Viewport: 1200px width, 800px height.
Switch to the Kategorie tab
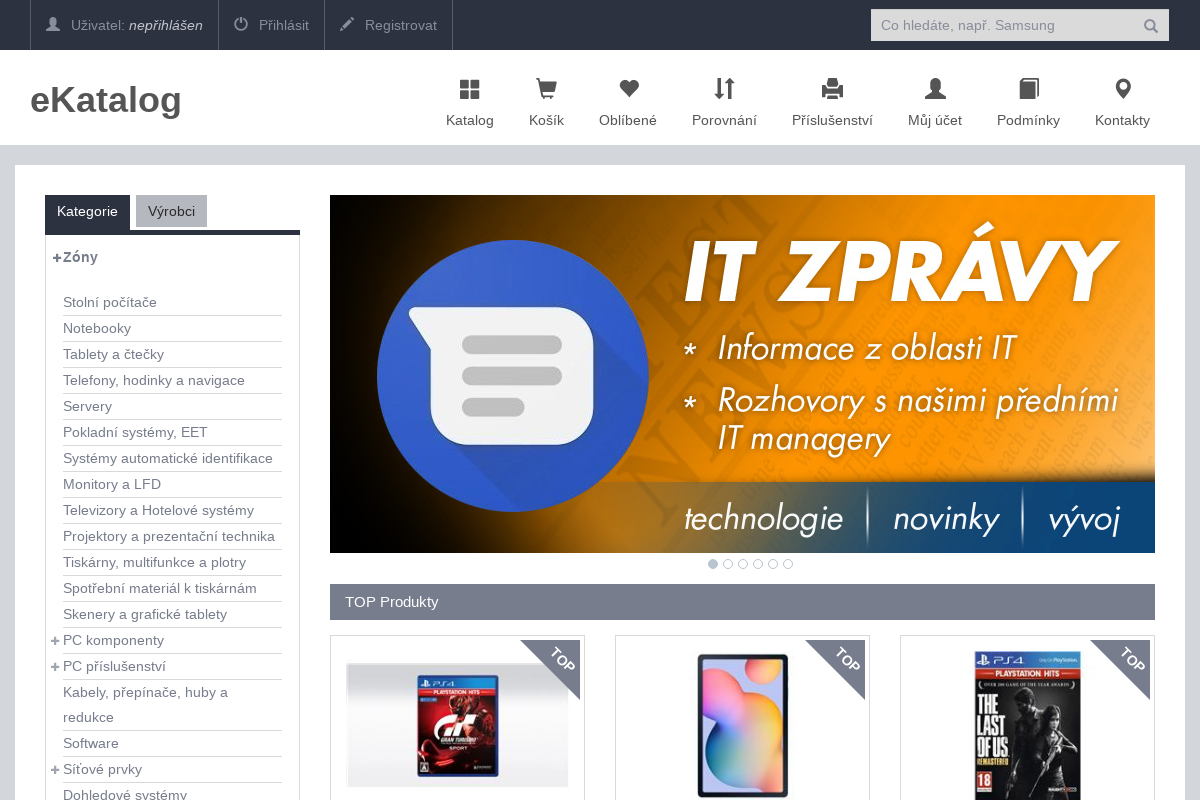(x=87, y=212)
